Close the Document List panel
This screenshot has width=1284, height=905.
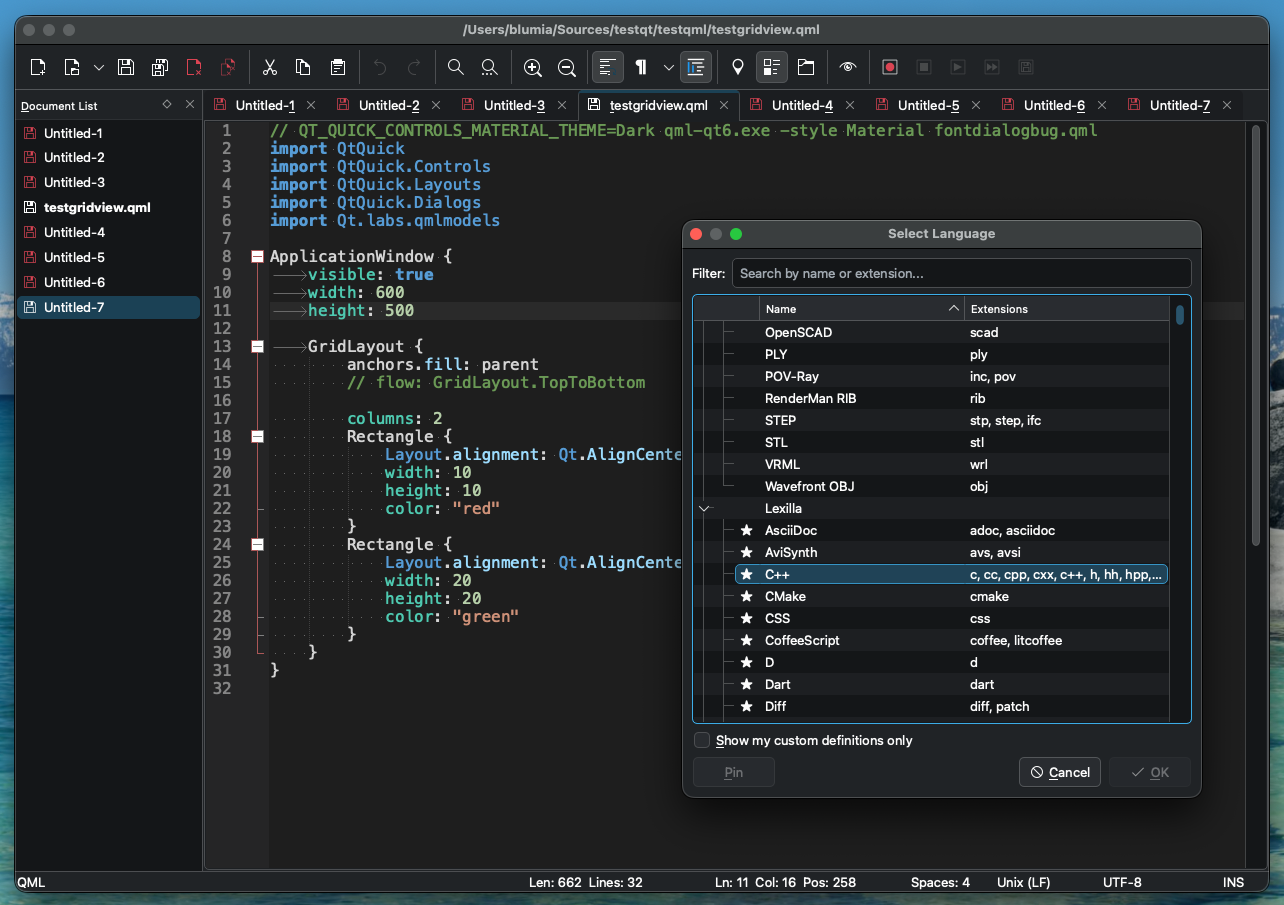pos(190,104)
